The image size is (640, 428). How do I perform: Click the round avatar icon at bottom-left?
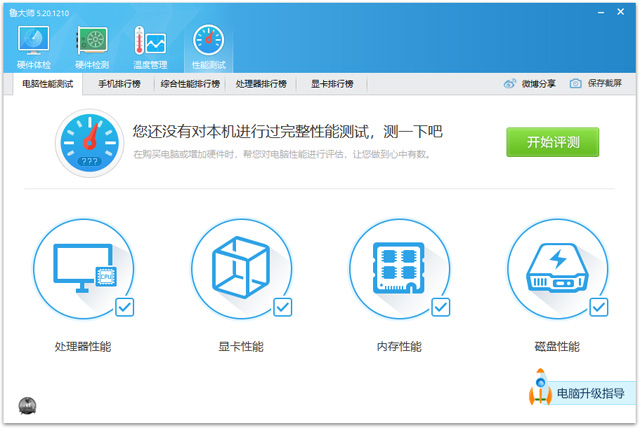(x=27, y=406)
